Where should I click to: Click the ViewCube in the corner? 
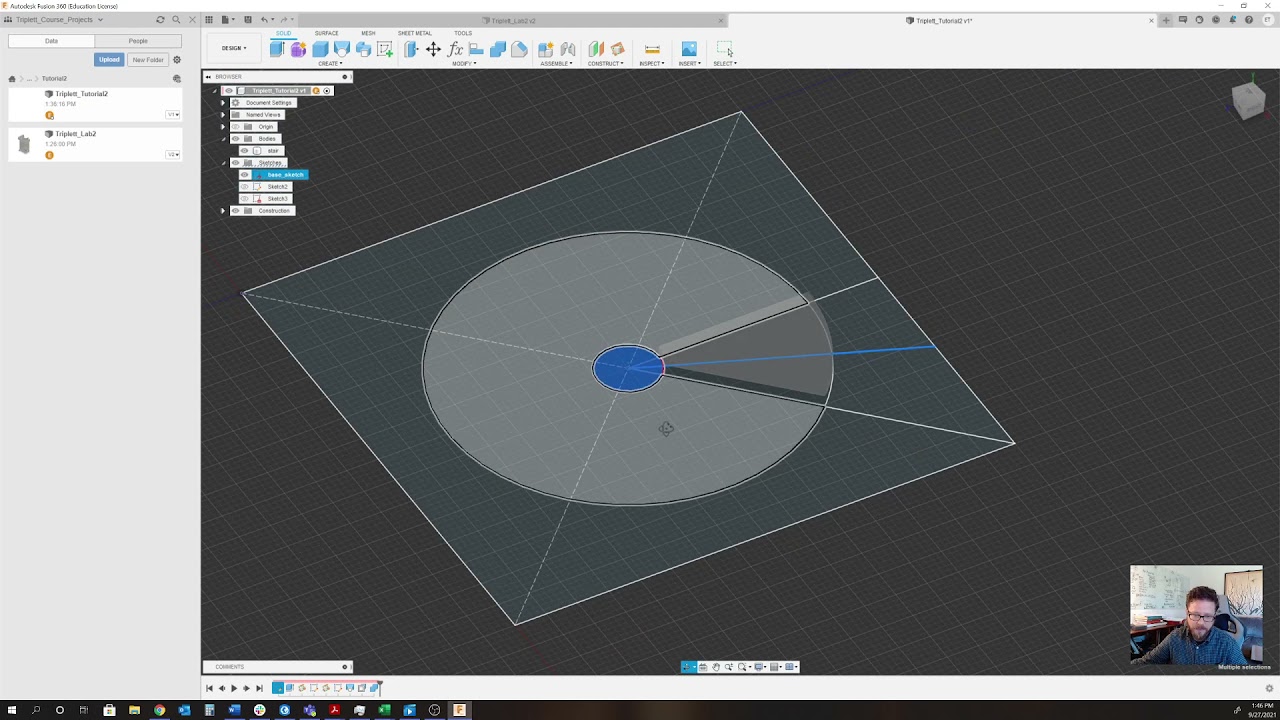click(x=1249, y=99)
